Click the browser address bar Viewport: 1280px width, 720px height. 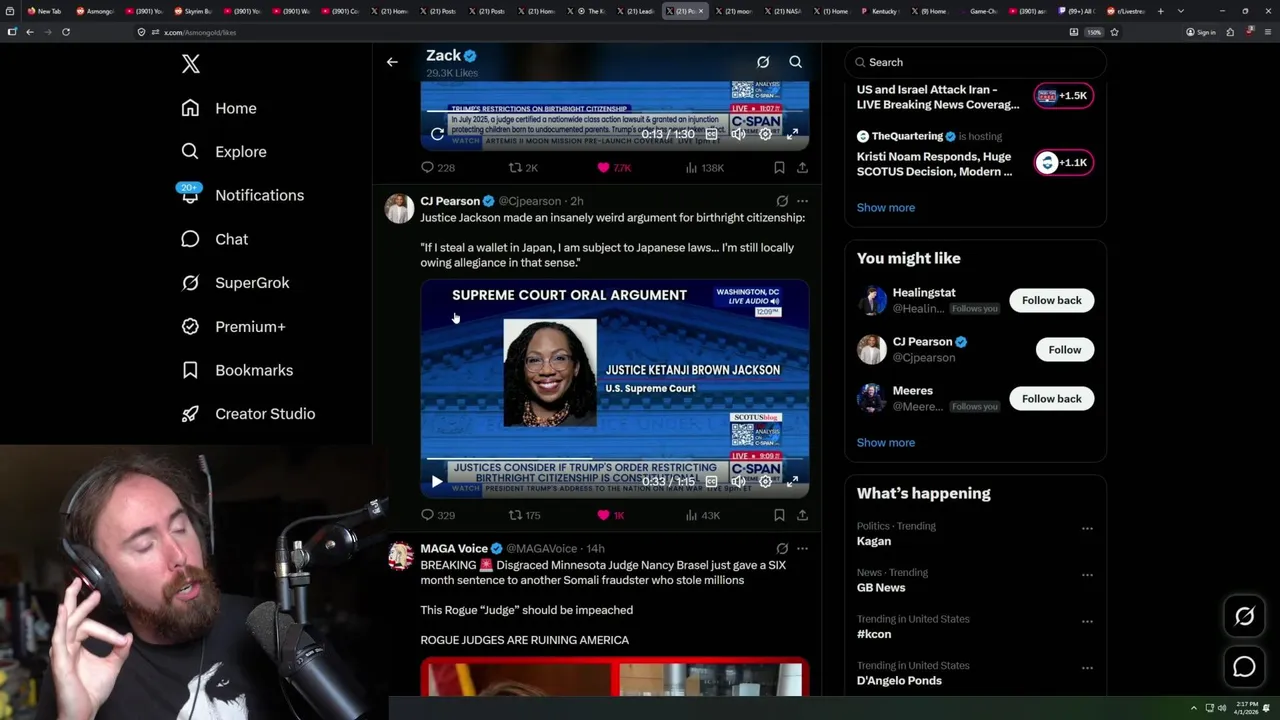(x=600, y=32)
